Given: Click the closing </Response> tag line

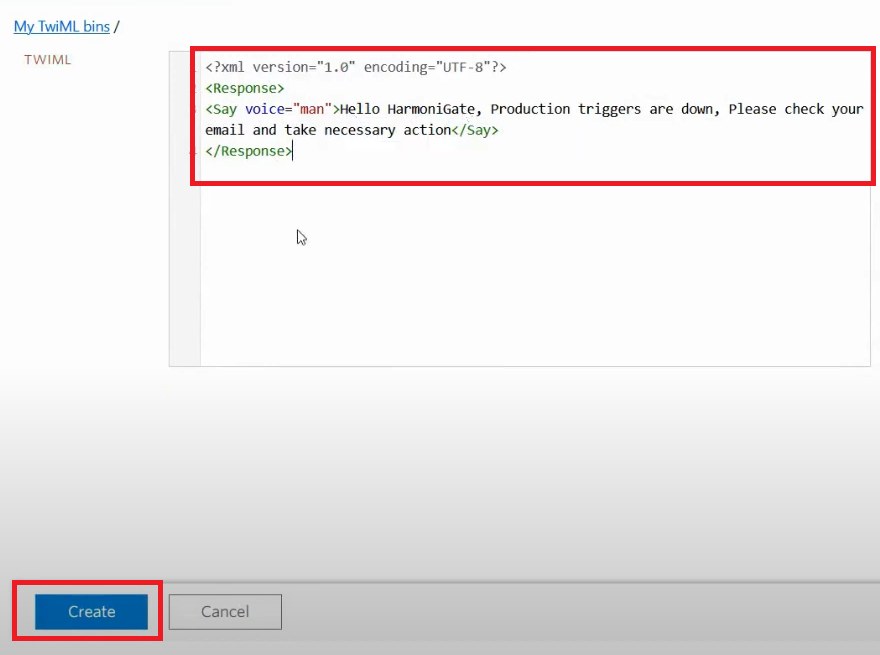Looking at the screenshot, I should [x=249, y=151].
